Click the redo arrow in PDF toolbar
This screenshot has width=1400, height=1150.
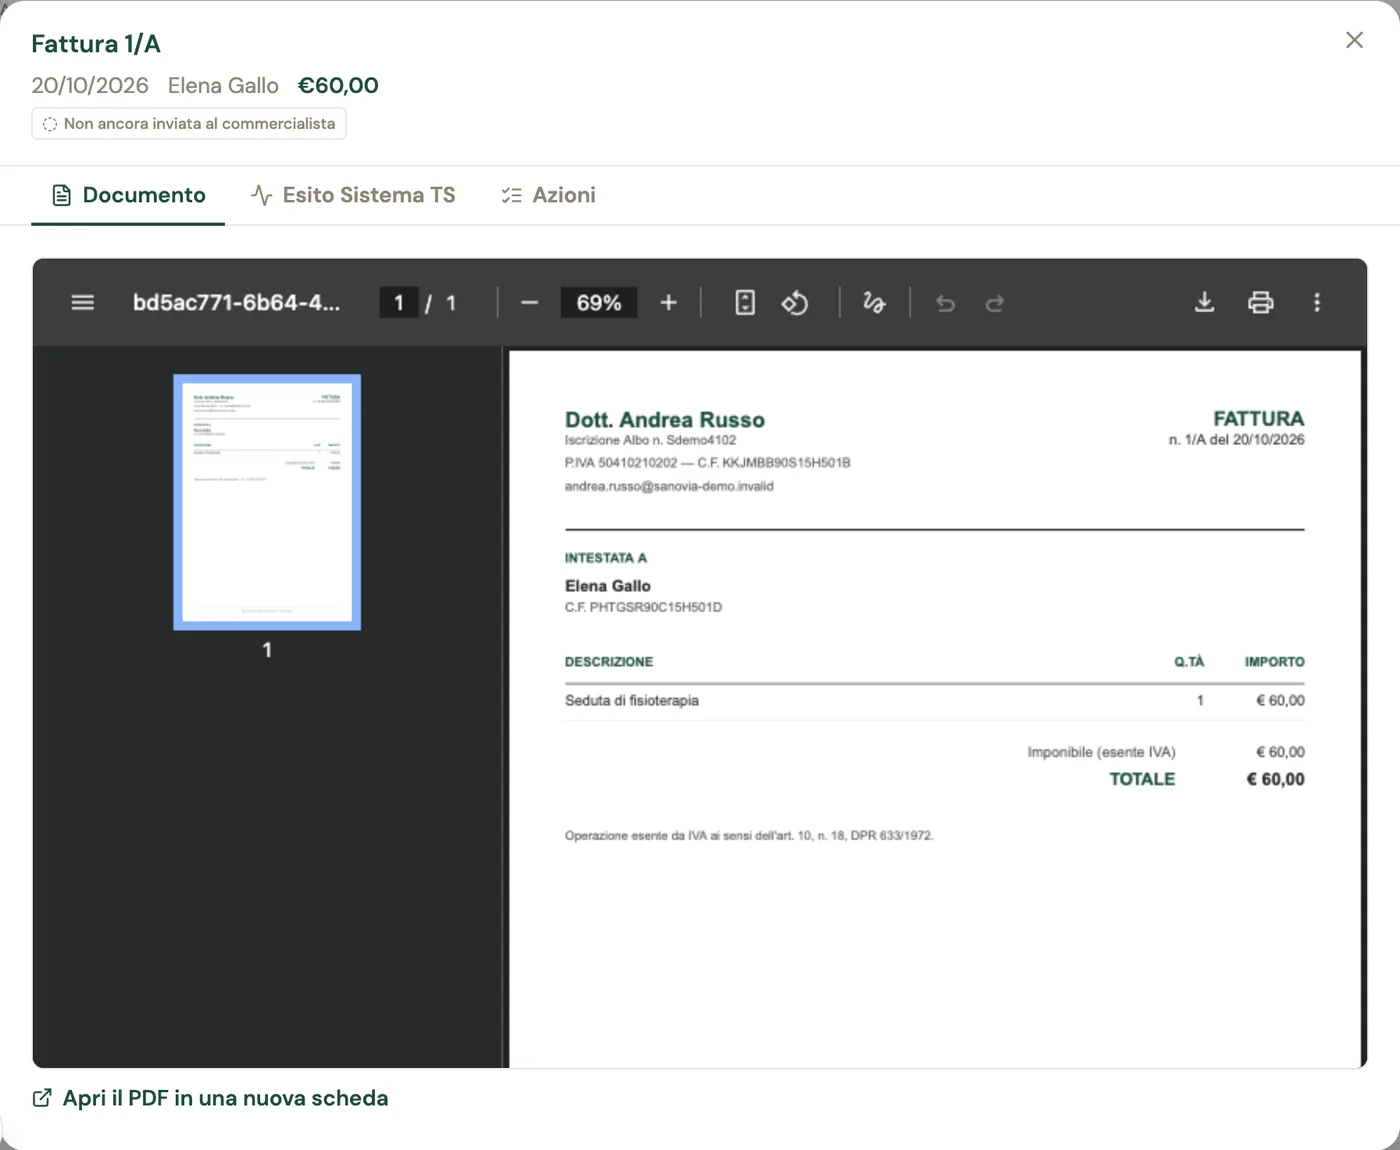pyautogui.click(x=994, y=303)
